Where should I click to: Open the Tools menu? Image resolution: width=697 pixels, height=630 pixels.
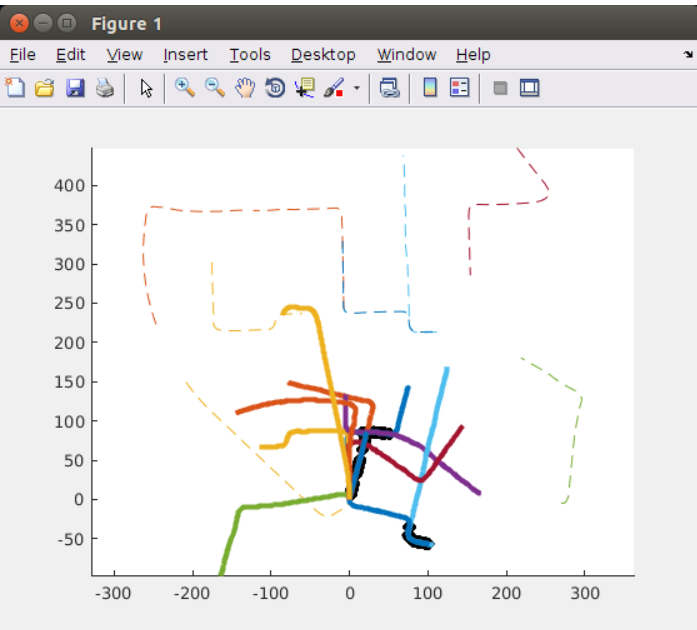pyautogui.click(x=250, y=55)
